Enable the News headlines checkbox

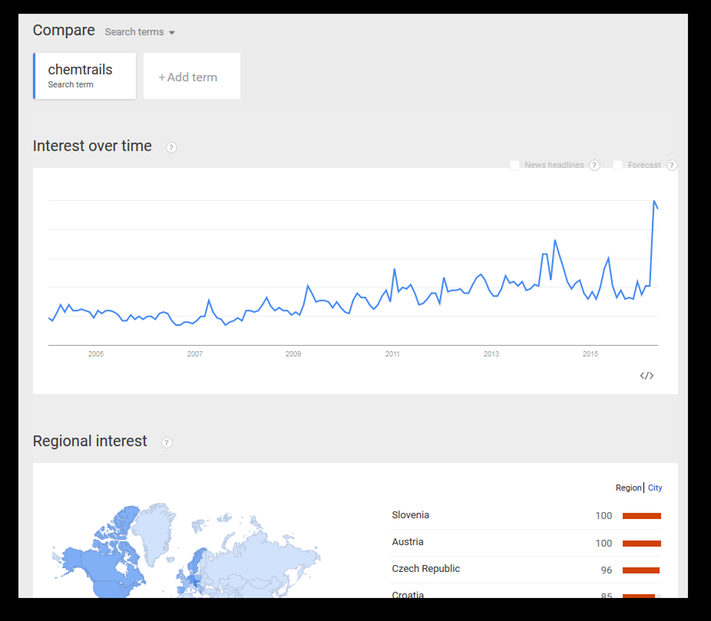pos(515,165)
